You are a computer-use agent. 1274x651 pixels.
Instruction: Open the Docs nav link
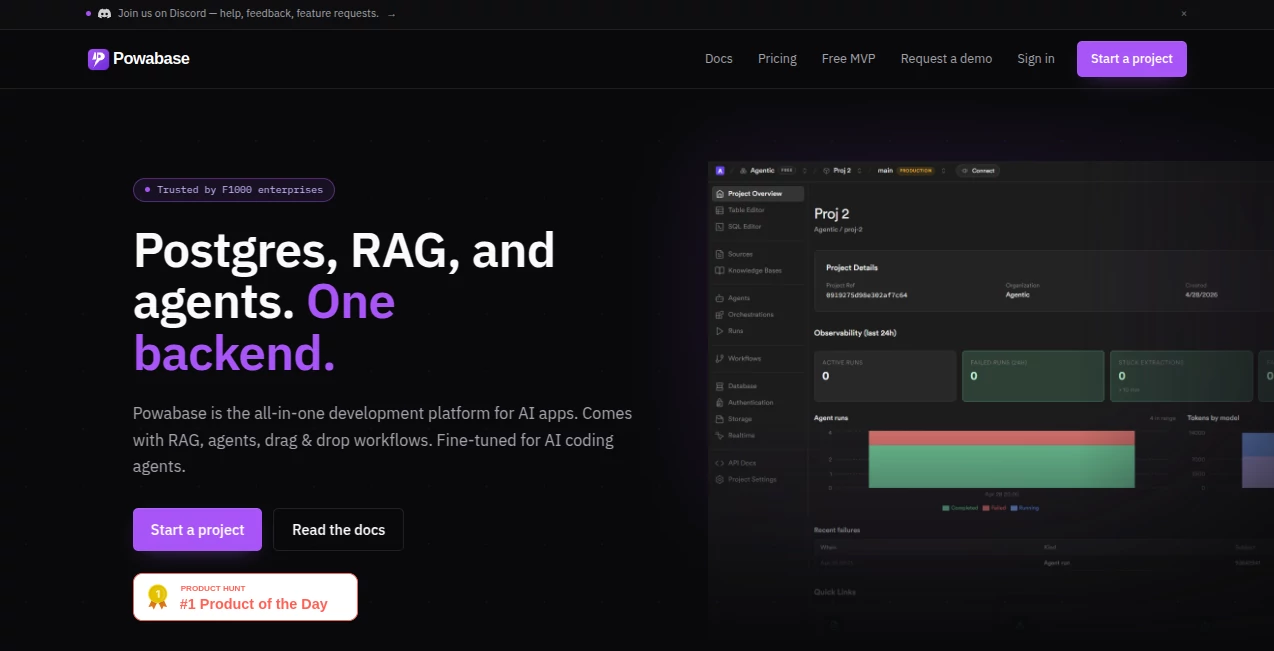click(x=719, y=59)
